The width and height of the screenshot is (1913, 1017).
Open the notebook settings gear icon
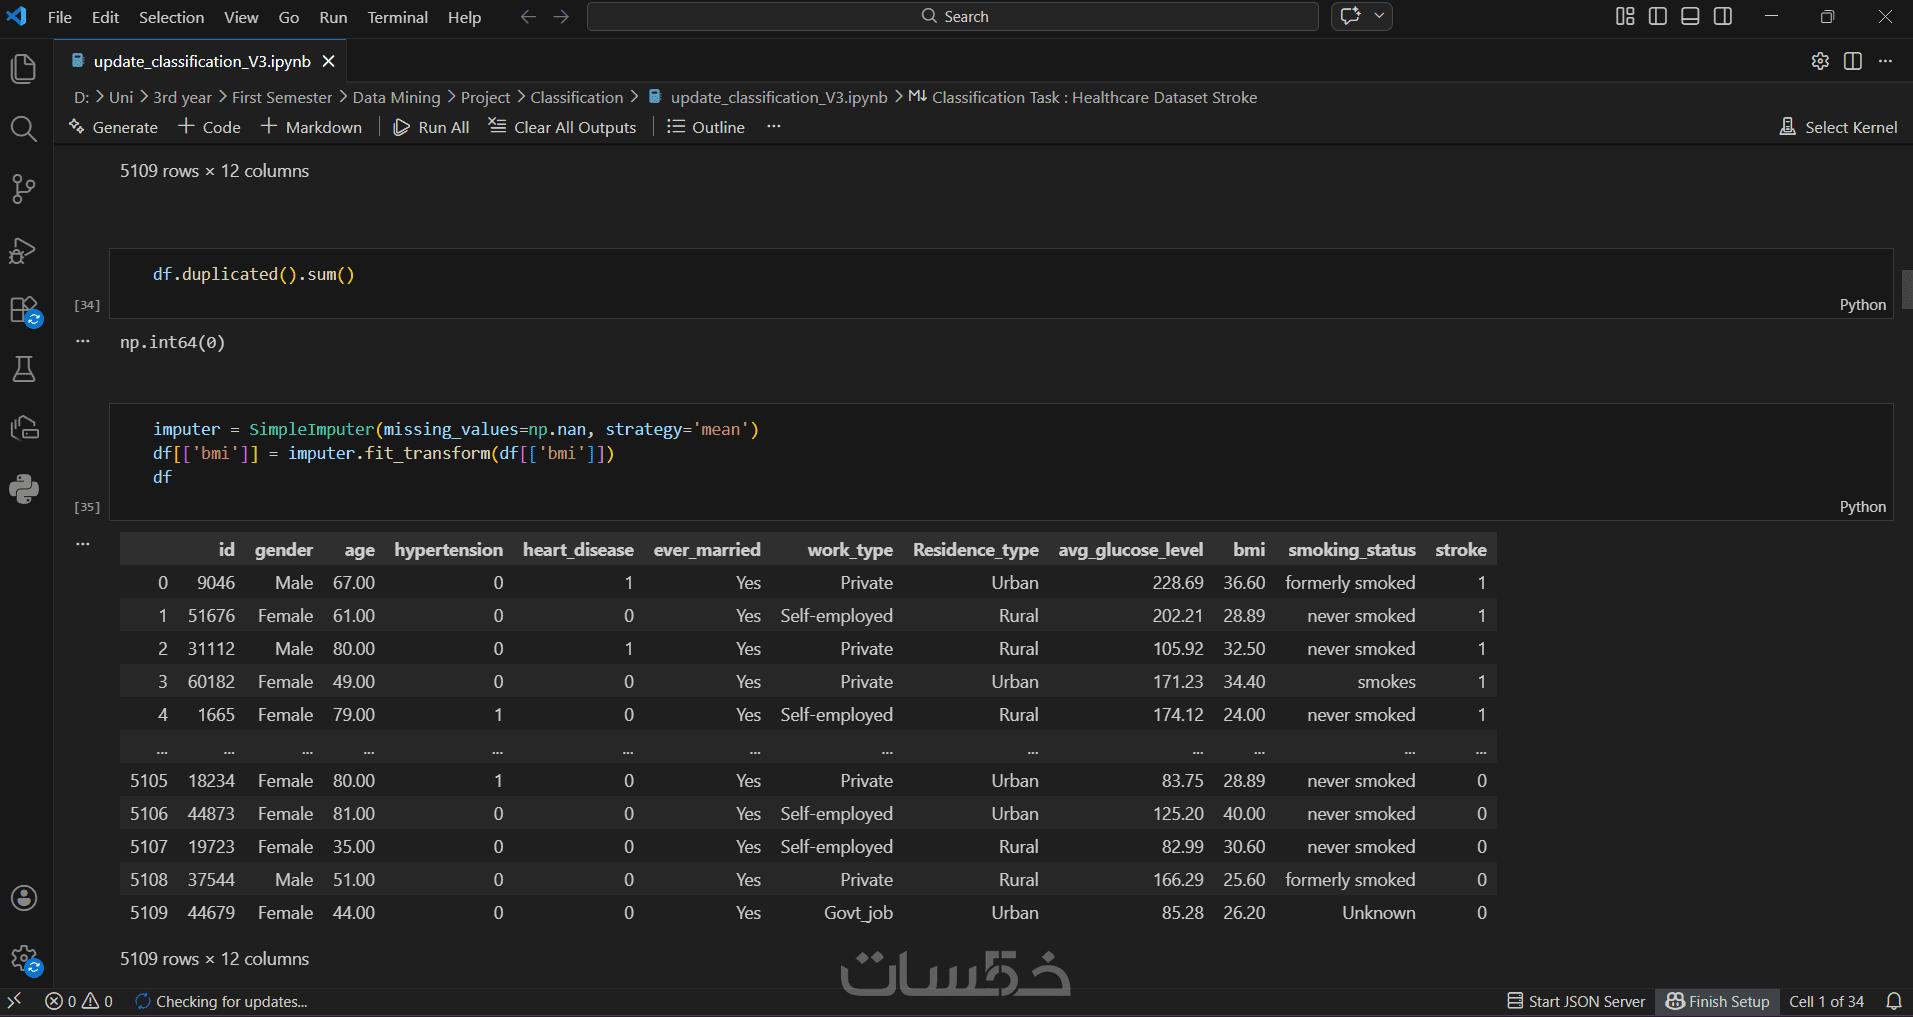(x=1820, y=61)
